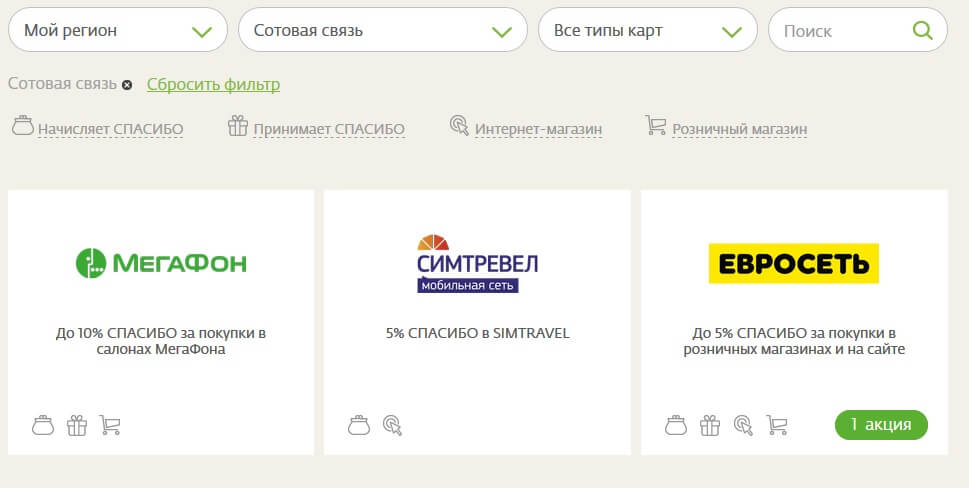Open the МегаФон partner logo
Image resolution: width=969 pixels, height=488 pixels.
click(x=161, y=263)
